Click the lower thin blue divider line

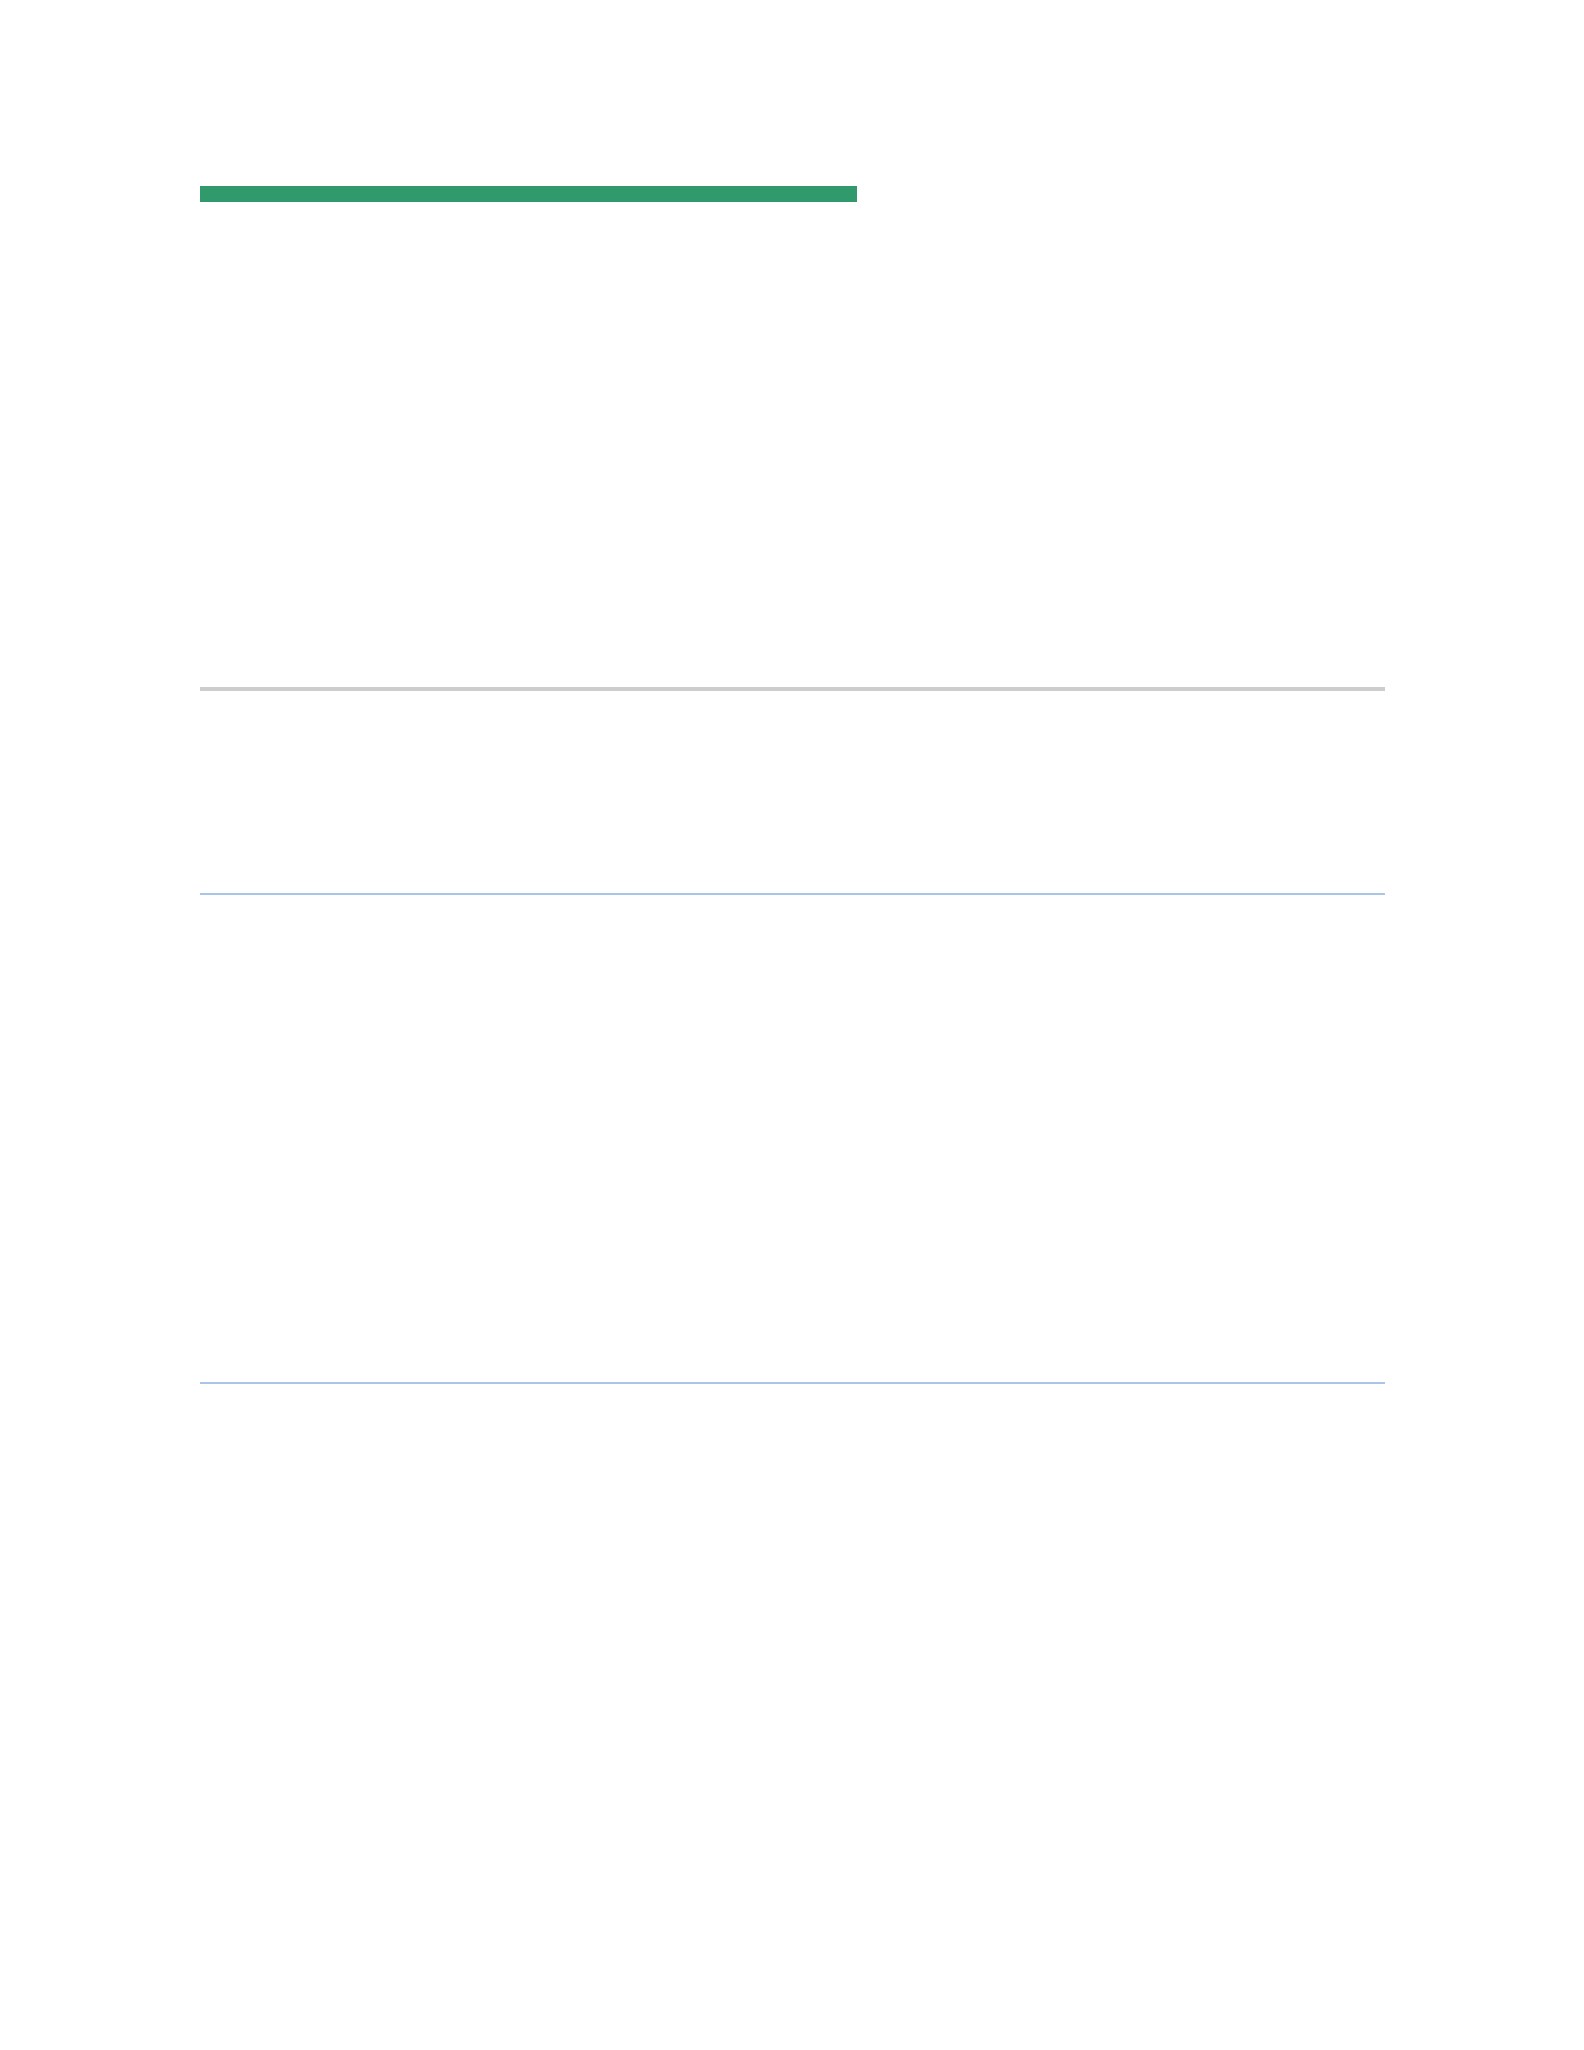792,1383
